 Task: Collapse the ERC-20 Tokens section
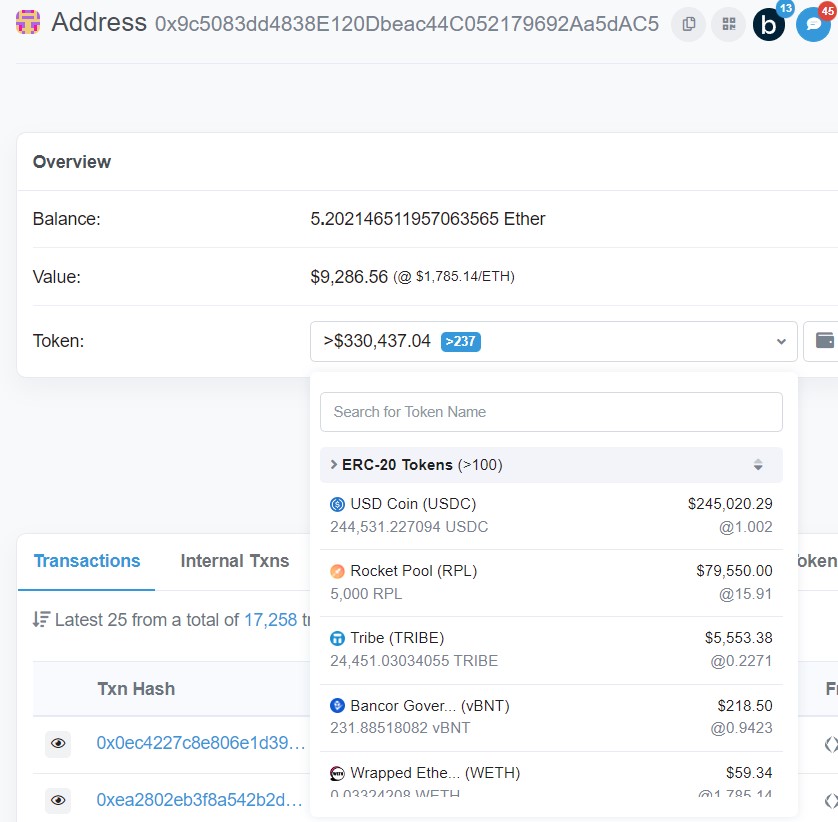click(x=334, y=465)
